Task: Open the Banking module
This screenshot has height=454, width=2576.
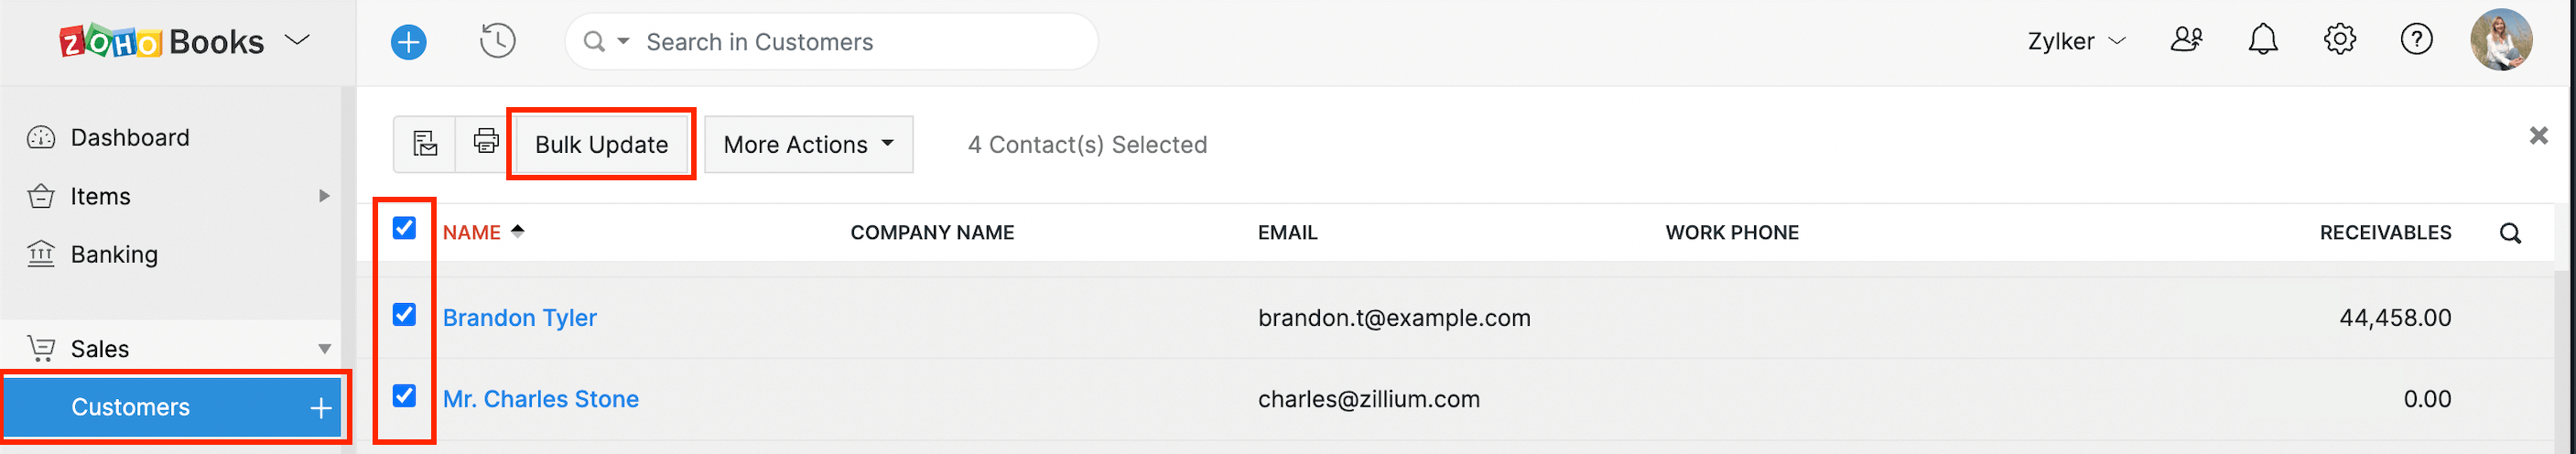Action: pyautogui.click(x=114, y=255)
